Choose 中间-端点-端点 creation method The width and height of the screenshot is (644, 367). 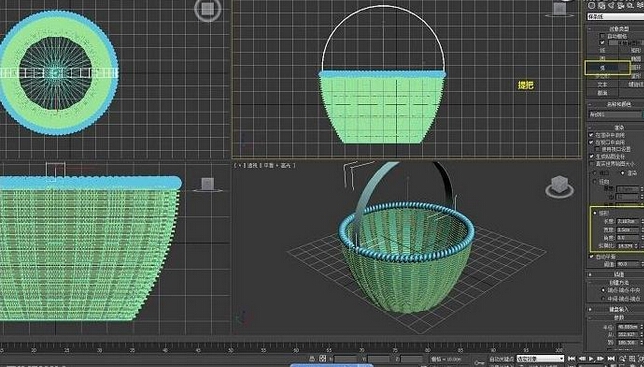tap(603, 298)
